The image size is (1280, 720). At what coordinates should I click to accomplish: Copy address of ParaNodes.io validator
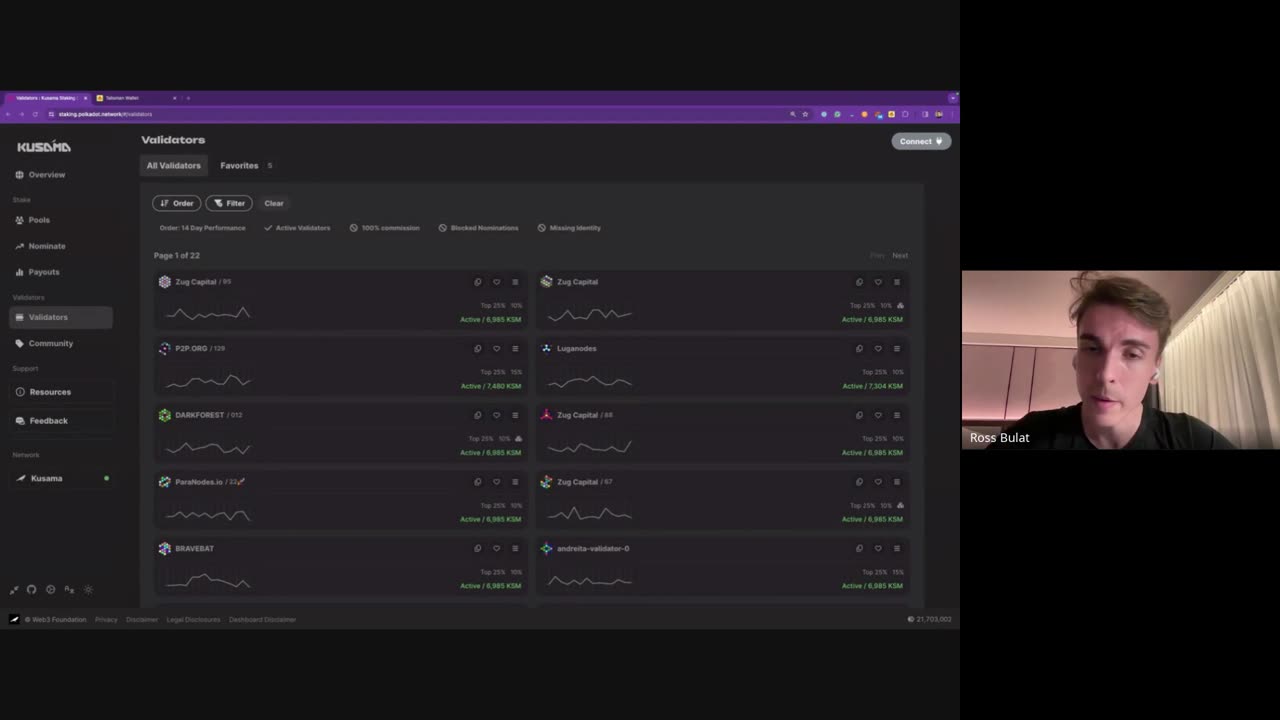click(478, 482)
